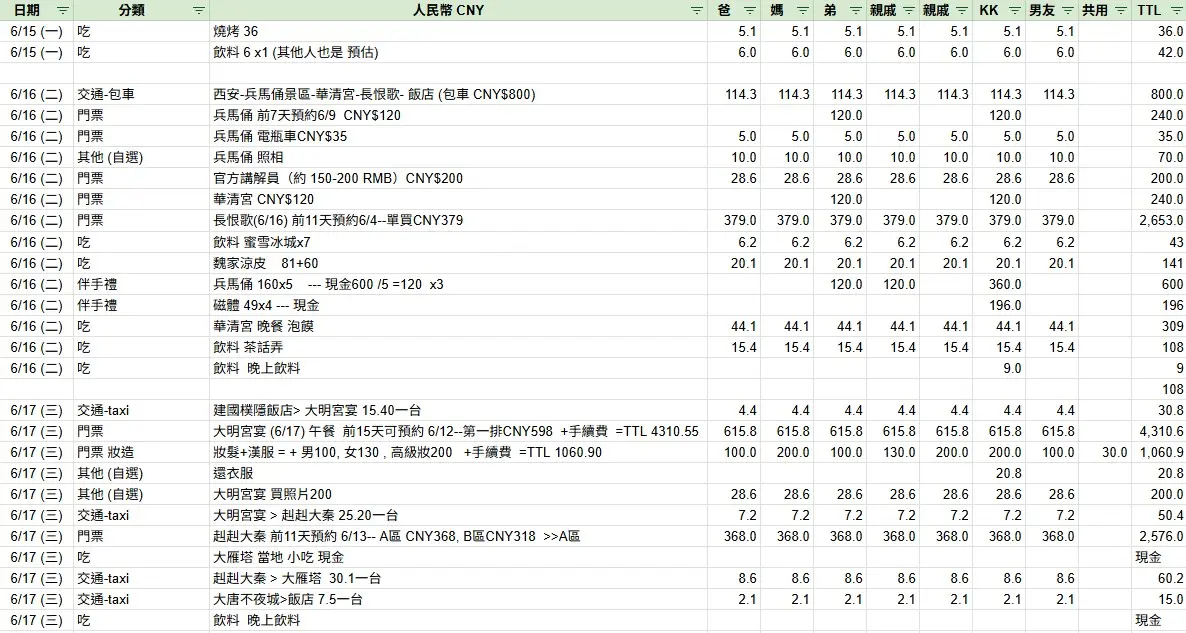1186x633 pixels.
Task: Select the cell '華清宮 晚餐 泡饃'
Action: click(x=458, y=326)
